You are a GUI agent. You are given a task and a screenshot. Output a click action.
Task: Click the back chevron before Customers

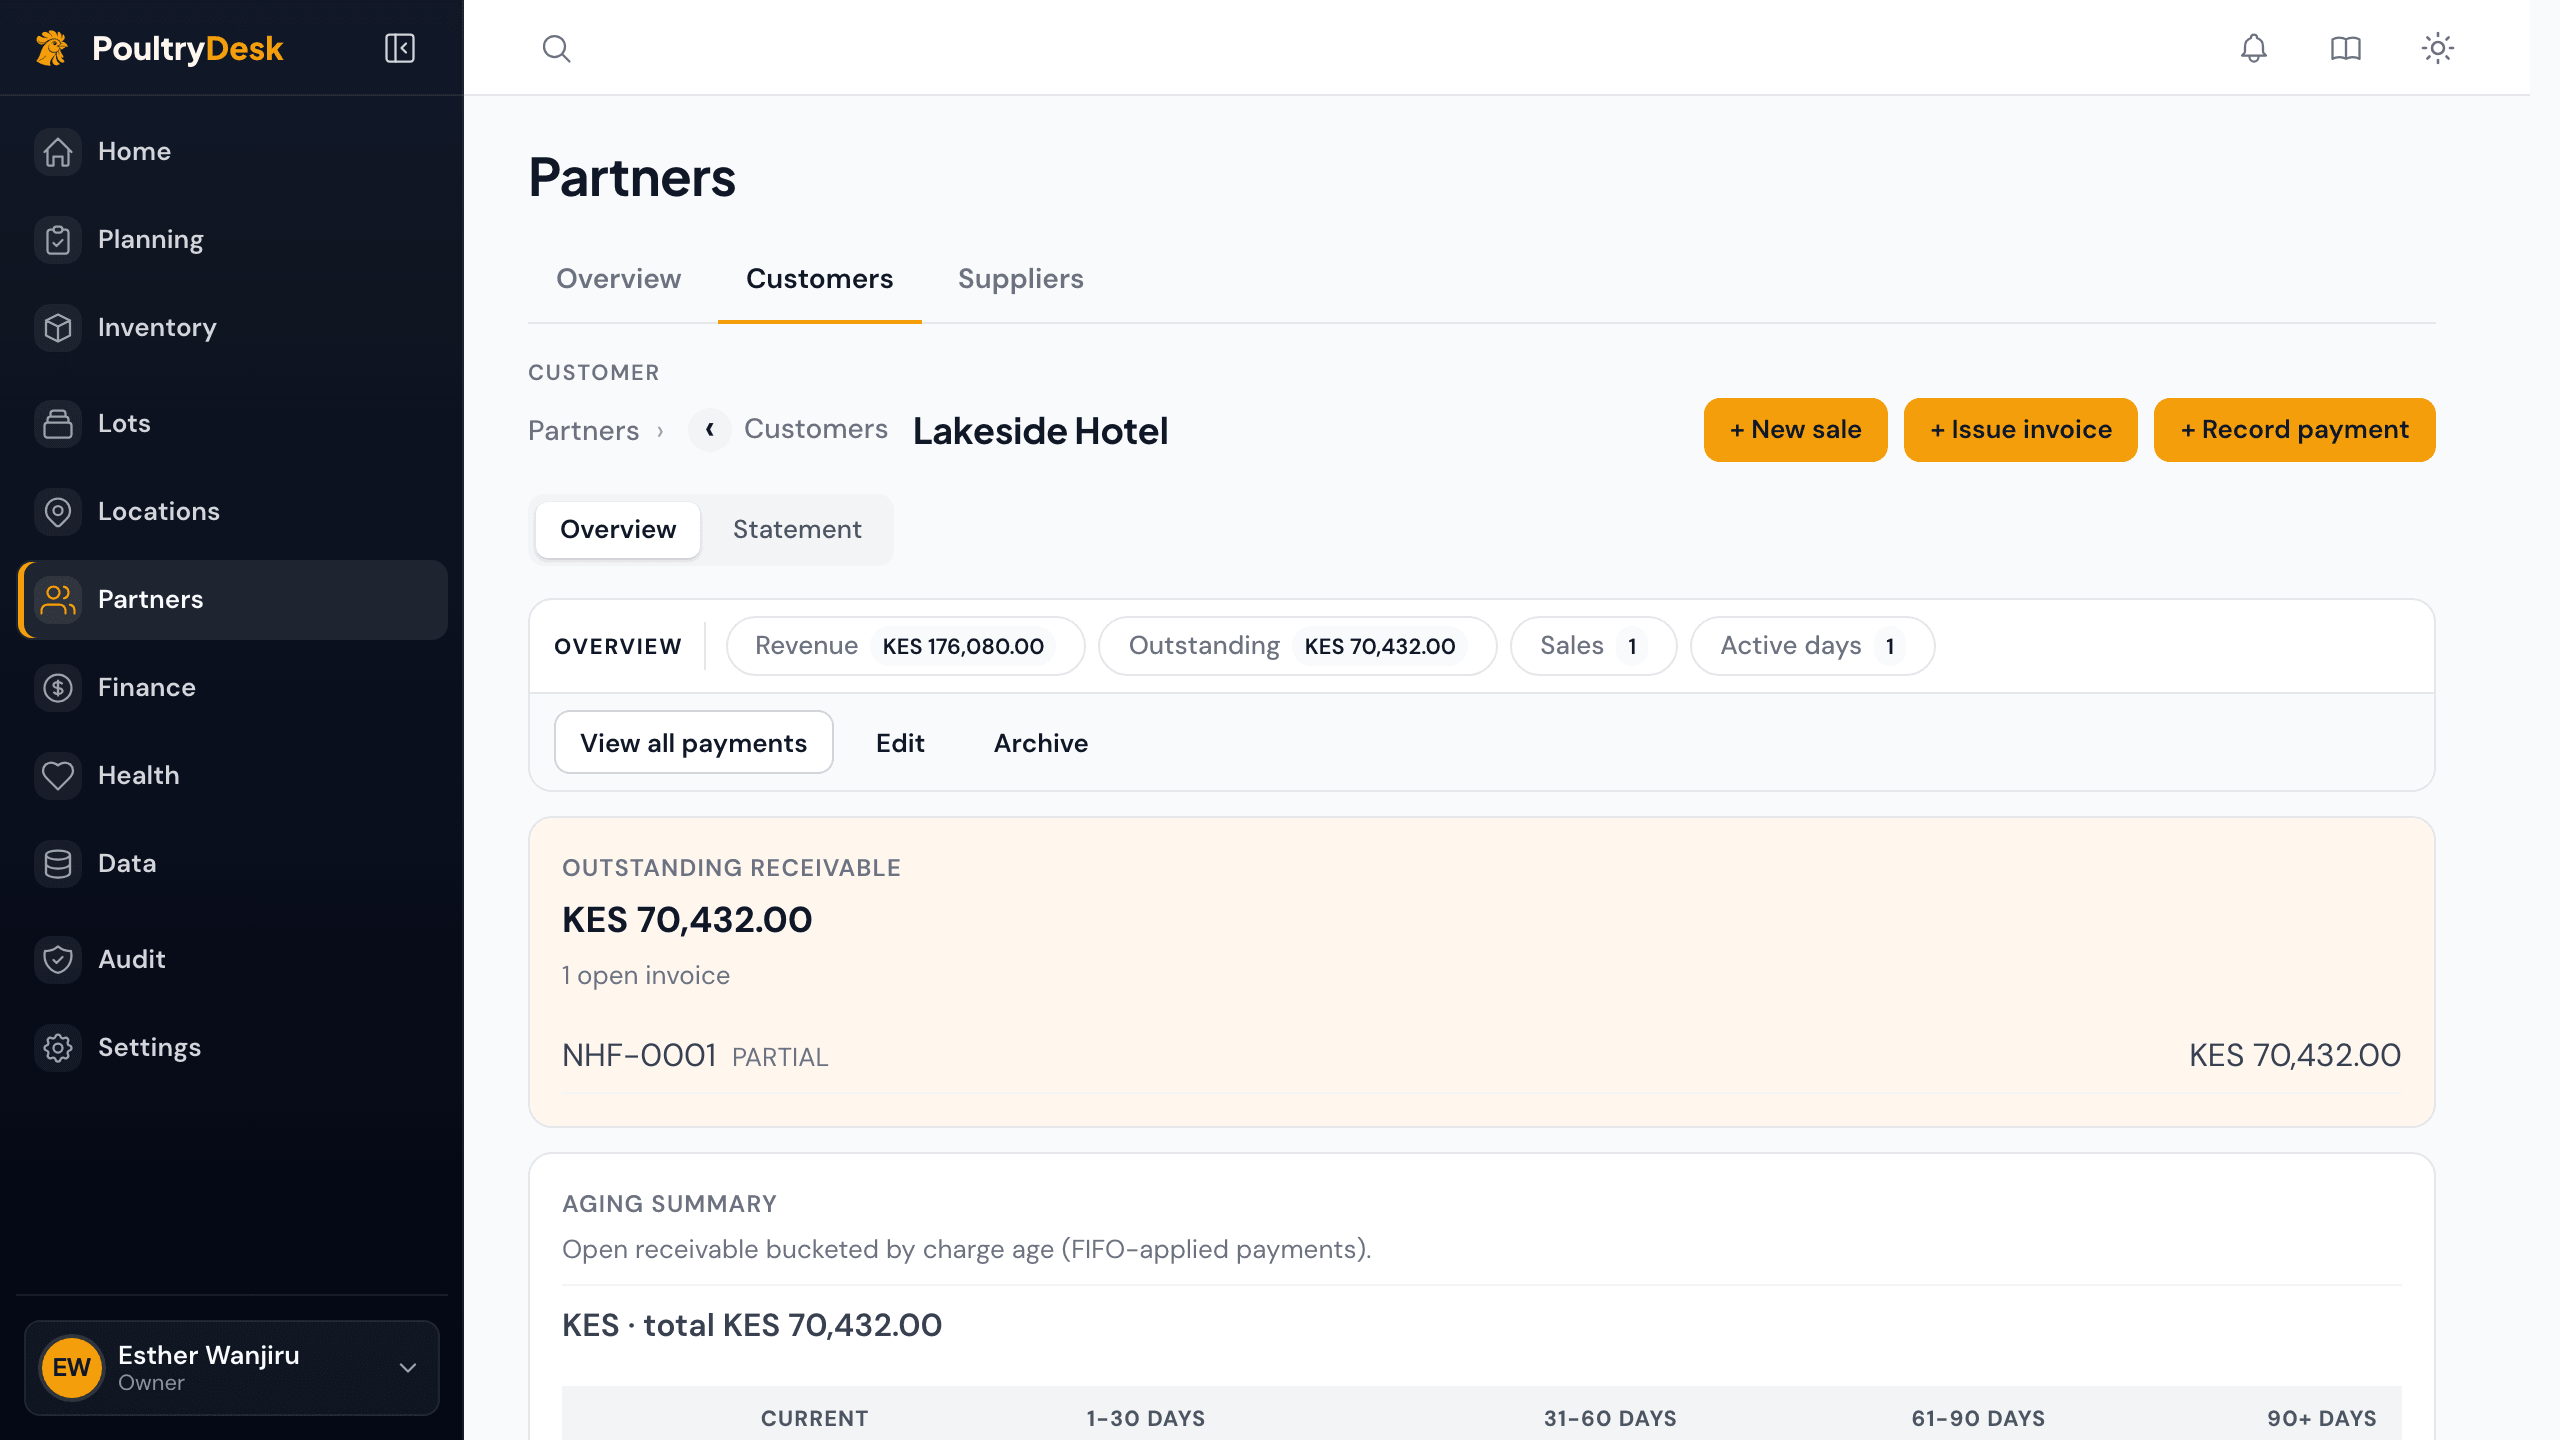tap(710, 430)
